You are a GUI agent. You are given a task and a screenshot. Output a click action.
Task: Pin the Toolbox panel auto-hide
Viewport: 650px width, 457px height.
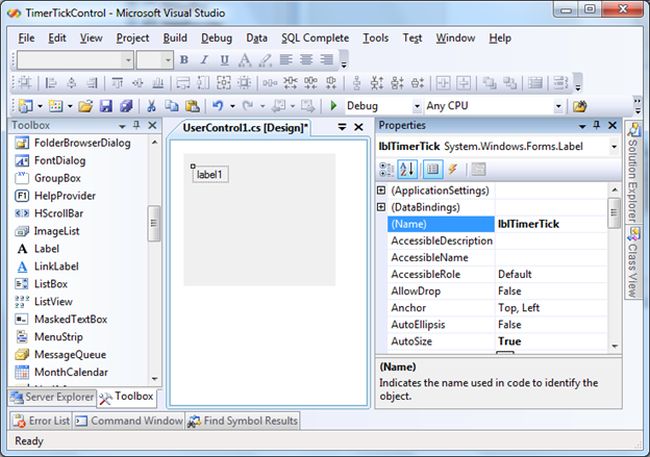136,125
